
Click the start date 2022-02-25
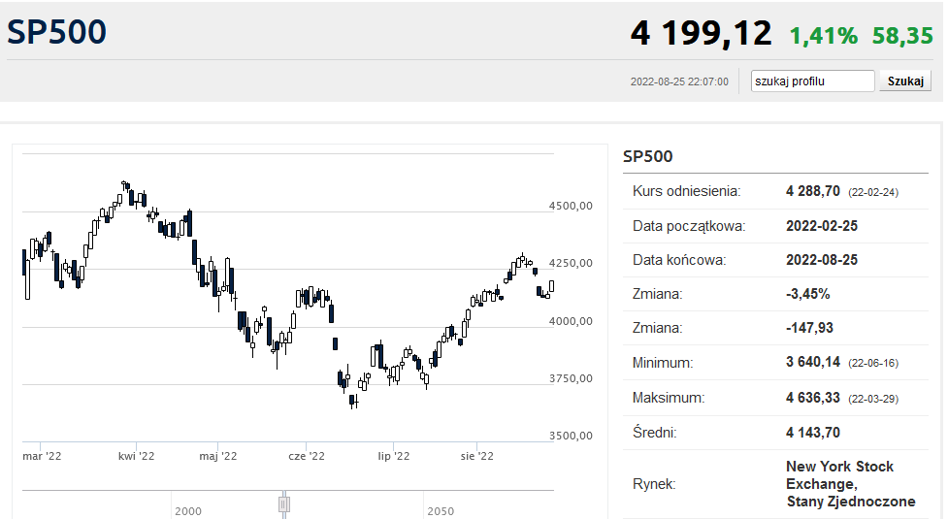[822, 226]
